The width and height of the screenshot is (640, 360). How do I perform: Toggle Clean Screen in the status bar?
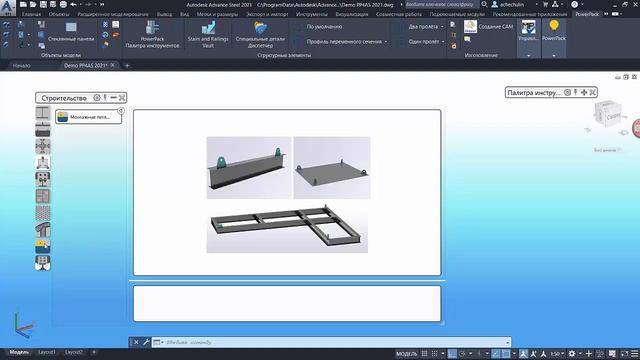[x=624, y=353]
